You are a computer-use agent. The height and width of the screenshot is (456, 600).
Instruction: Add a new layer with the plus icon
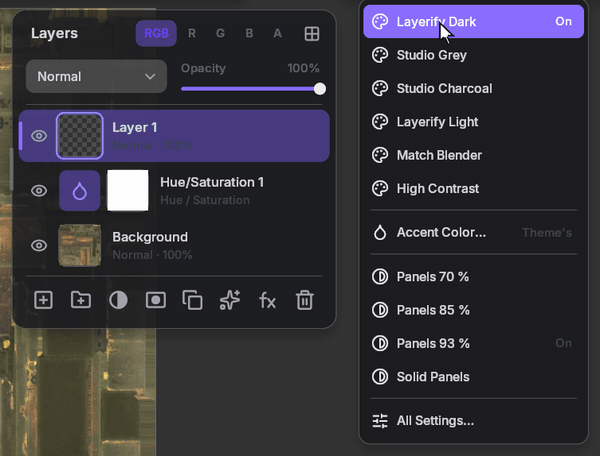tap(43, 300)
